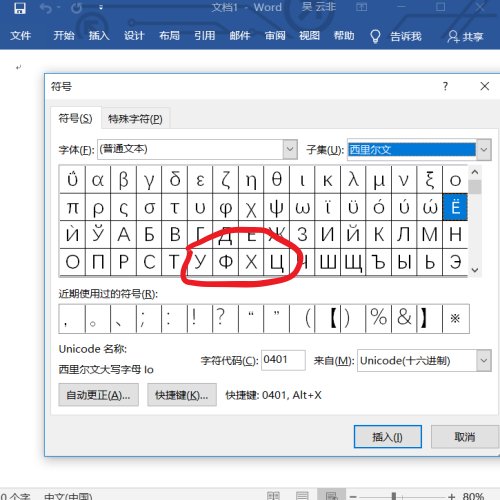The height and width of the screenshot is (500, 500).
Task: Click the ribbon display options icon
Action: [361, 7]
